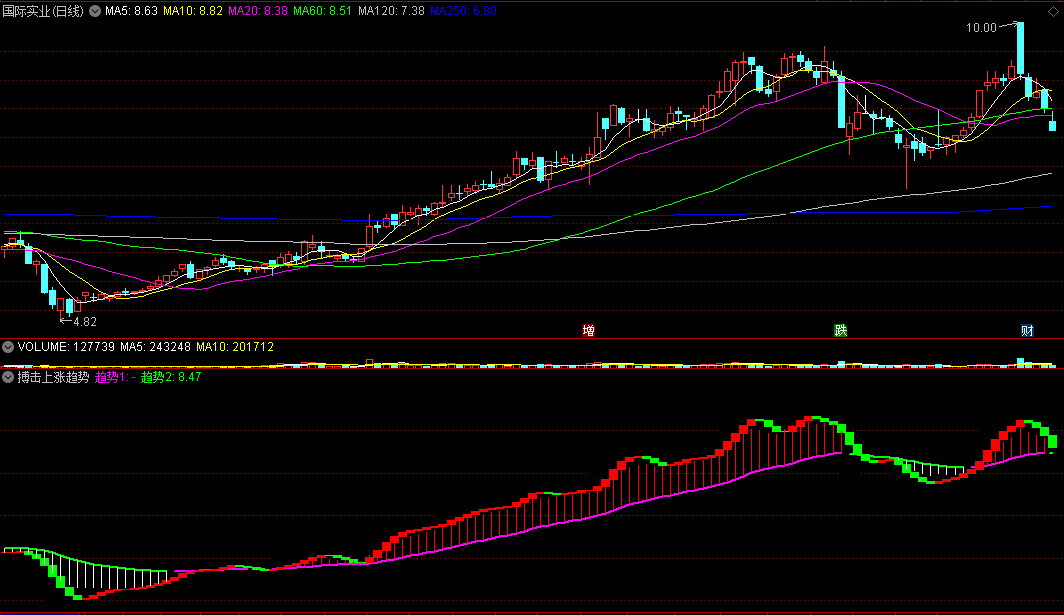Image resolution: width=1064 pixels, height=615 pixels.
Task: Click the volume MA10: 201712 label
Action: (x=235, y=347)
